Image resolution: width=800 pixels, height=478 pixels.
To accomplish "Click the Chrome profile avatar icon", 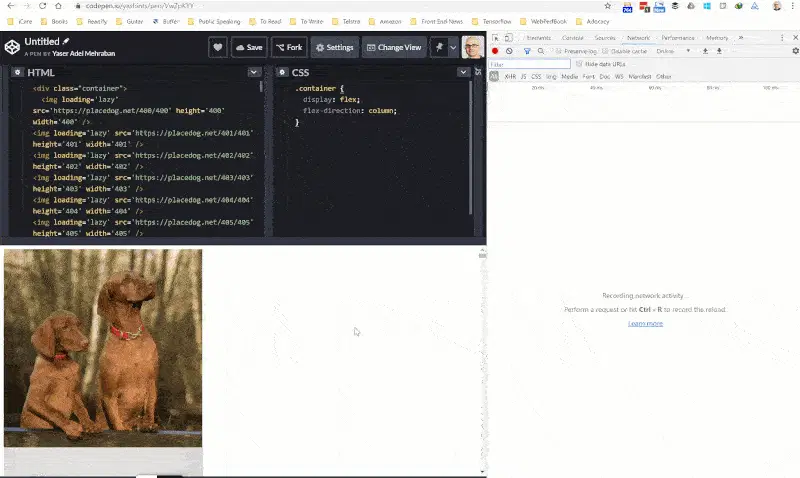I will [777, 6].
